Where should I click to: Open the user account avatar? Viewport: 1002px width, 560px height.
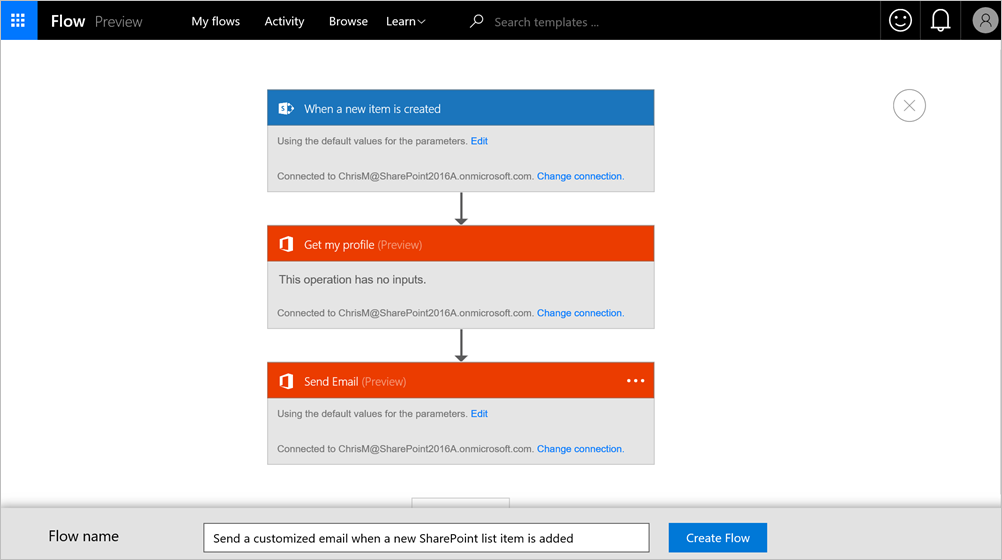click(985, 20)
